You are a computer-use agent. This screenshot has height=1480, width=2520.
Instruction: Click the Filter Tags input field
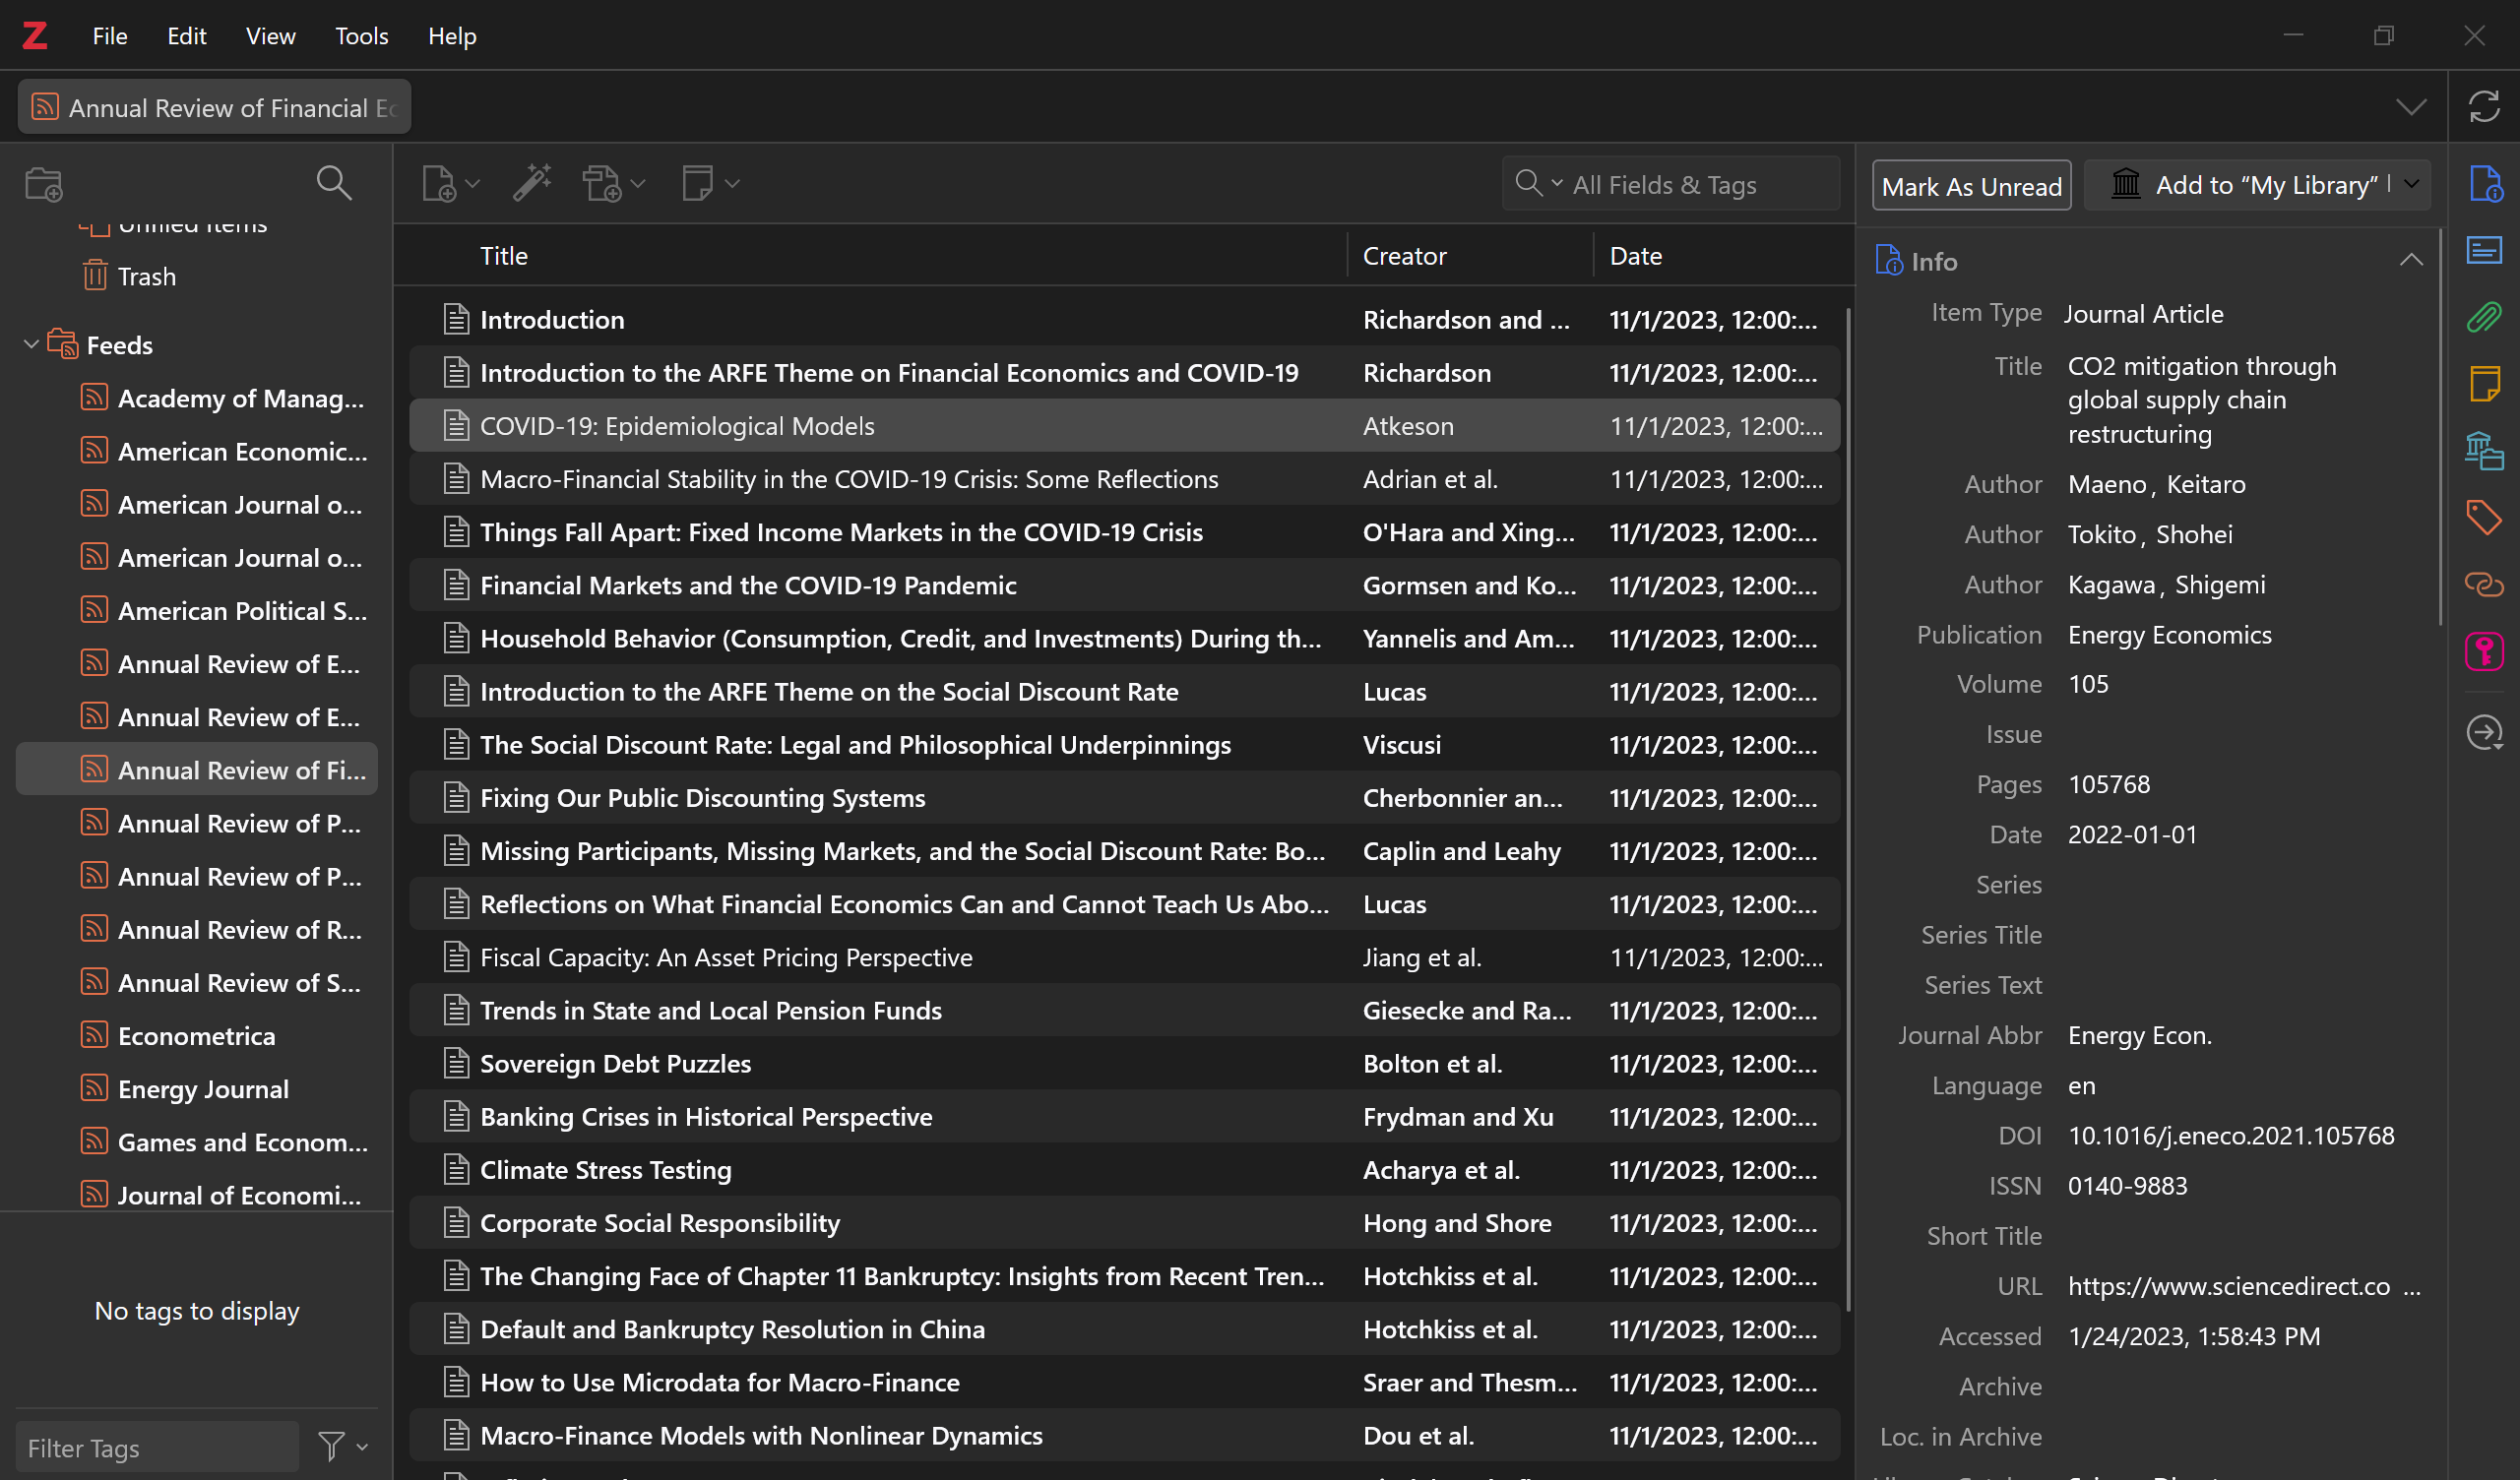click(x=158, y=1447)
